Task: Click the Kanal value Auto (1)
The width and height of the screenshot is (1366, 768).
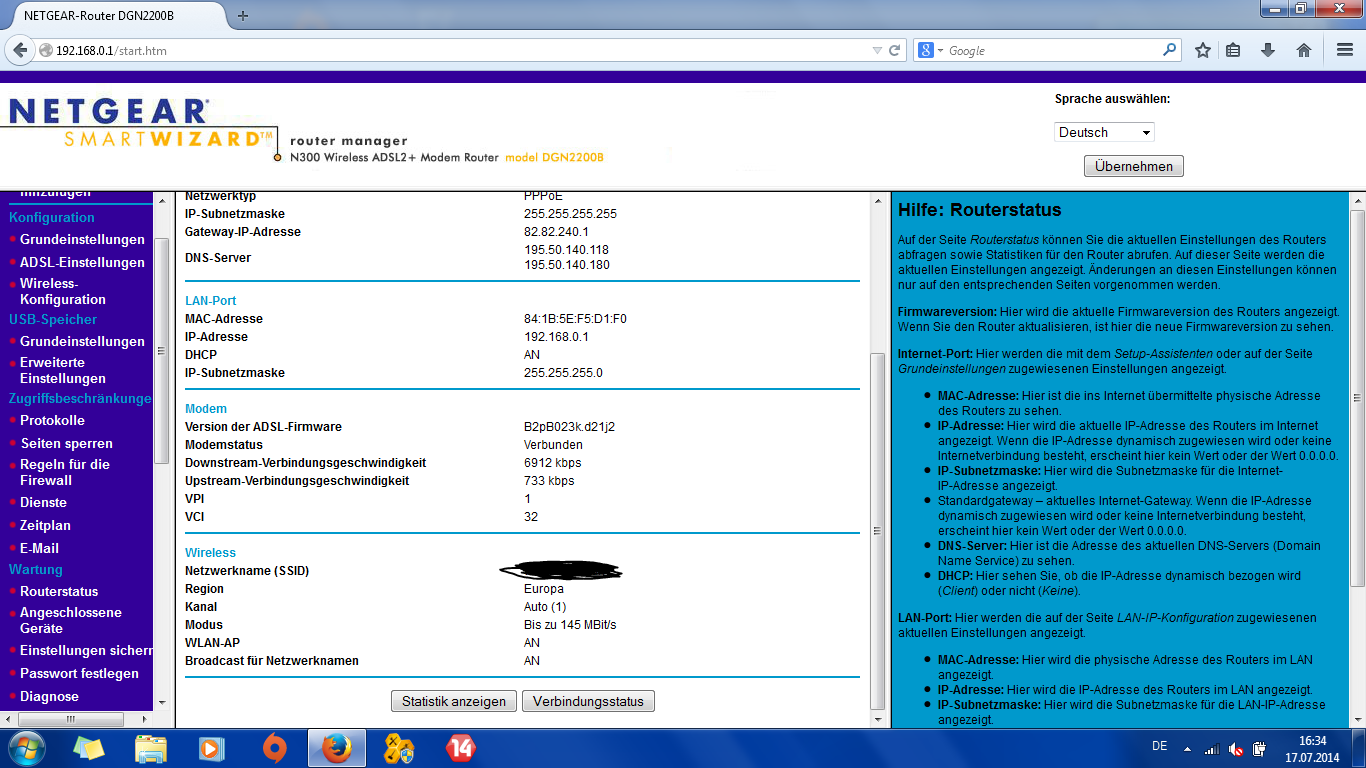Action: point(545,607)
